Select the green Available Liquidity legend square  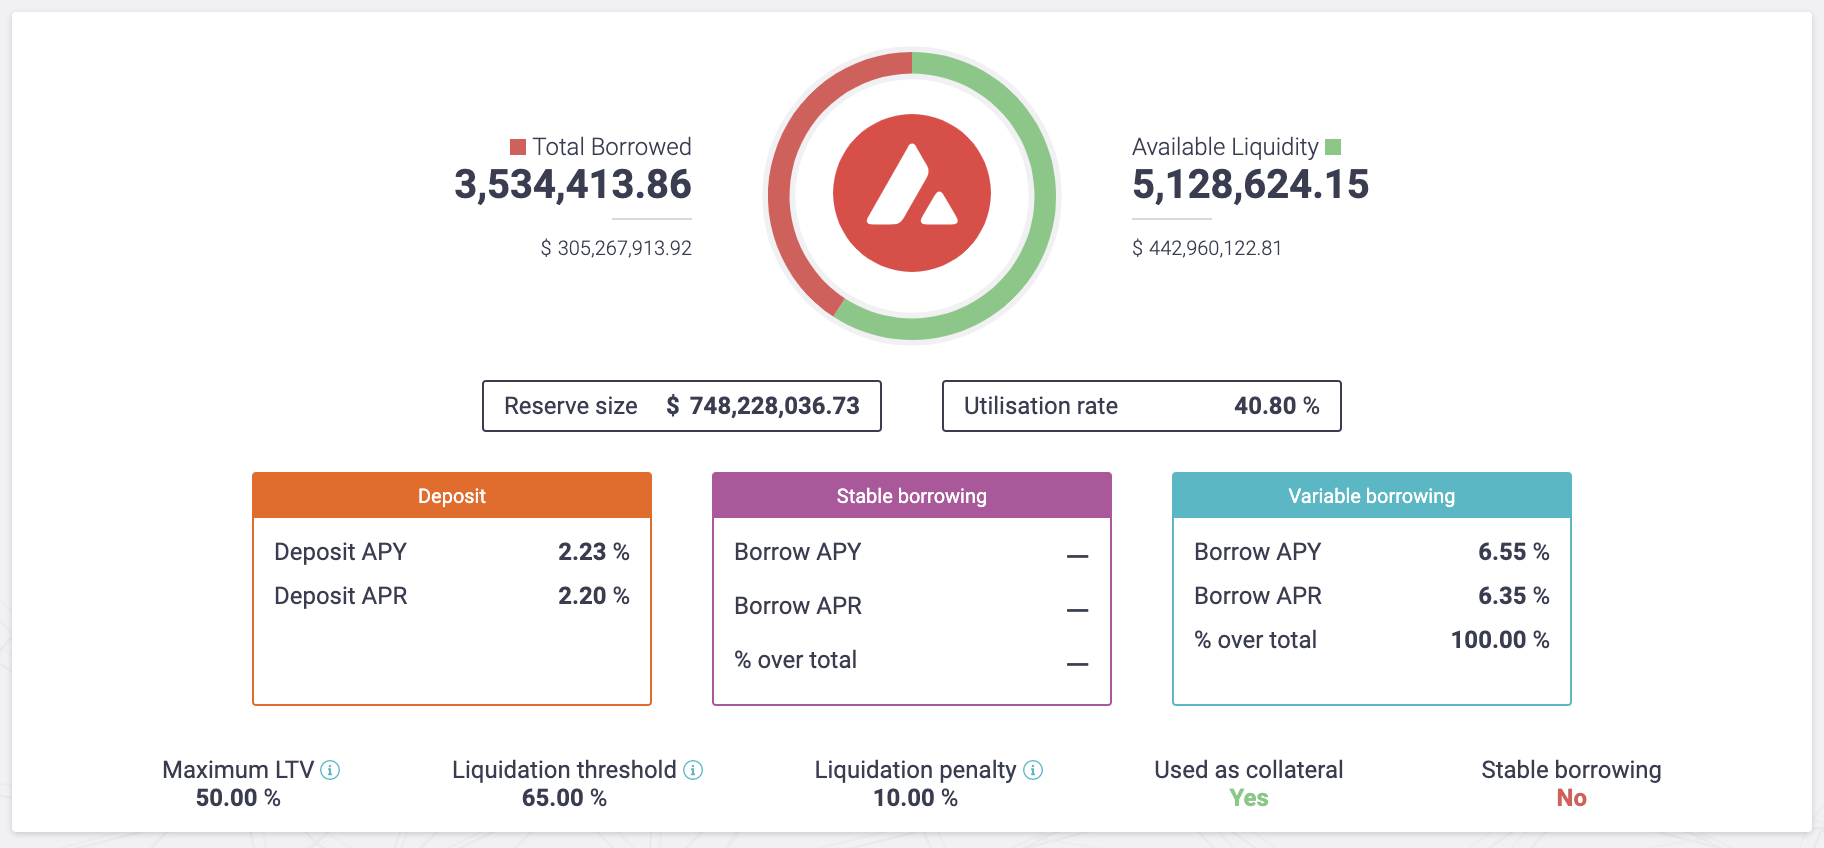point(1333,147)
